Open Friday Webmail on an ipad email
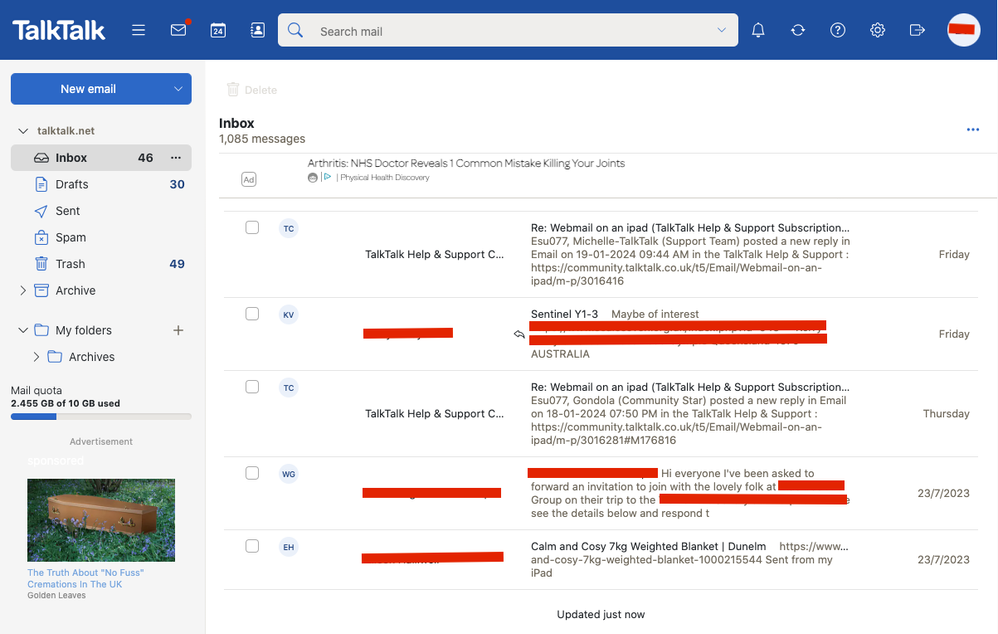 [x=690, y=228]
